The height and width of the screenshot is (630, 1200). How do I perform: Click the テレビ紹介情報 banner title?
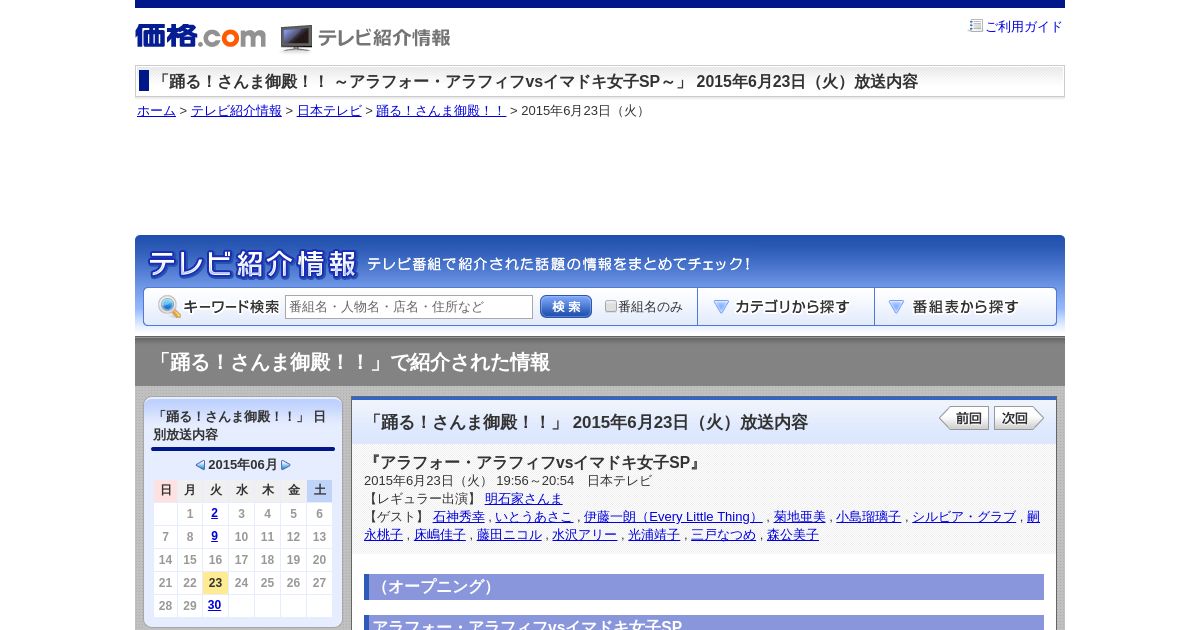[253, 264]
